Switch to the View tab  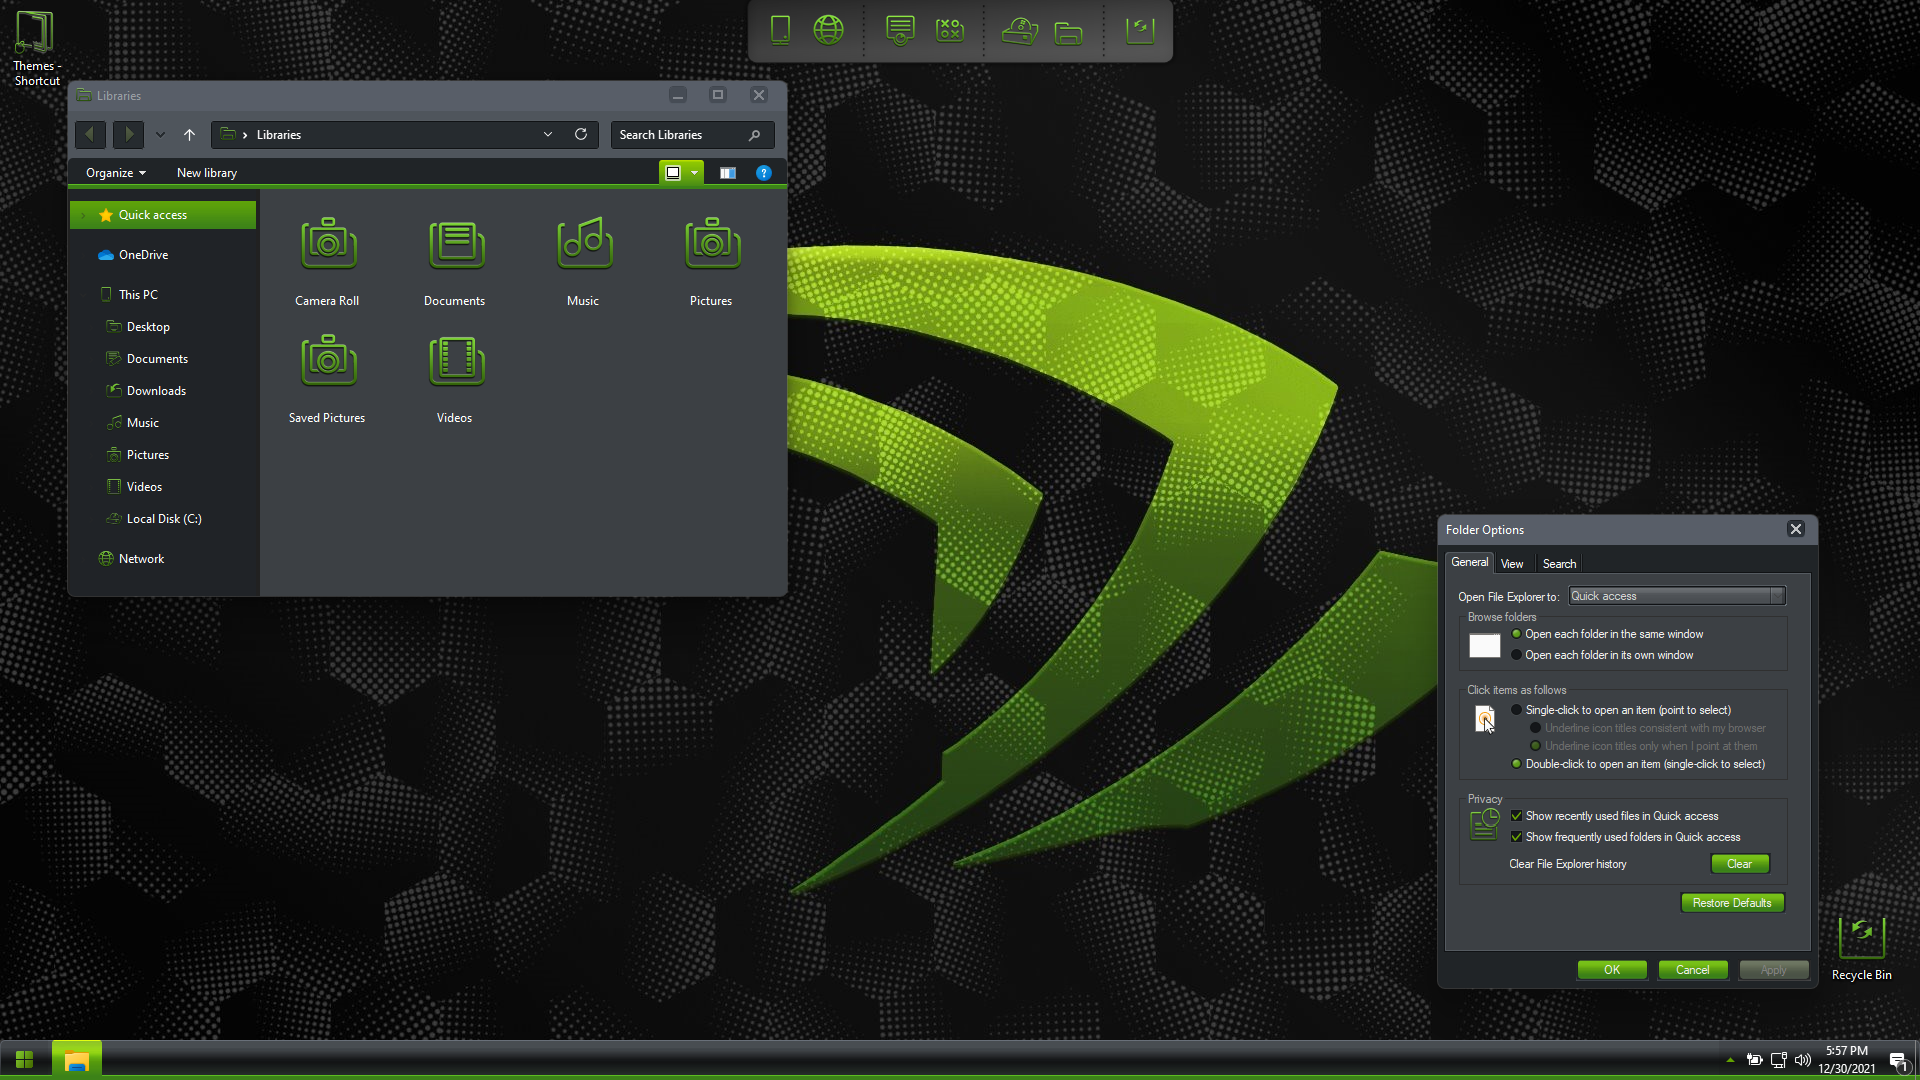coord(1512,564)
